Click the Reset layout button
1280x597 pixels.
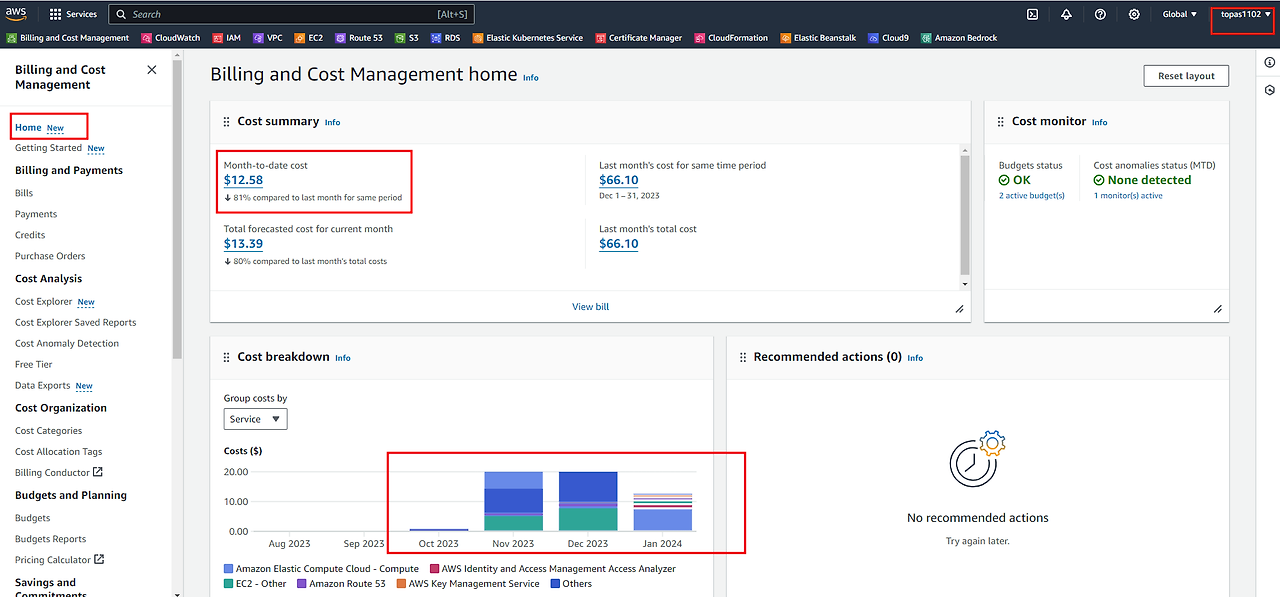click(1186, 76)
